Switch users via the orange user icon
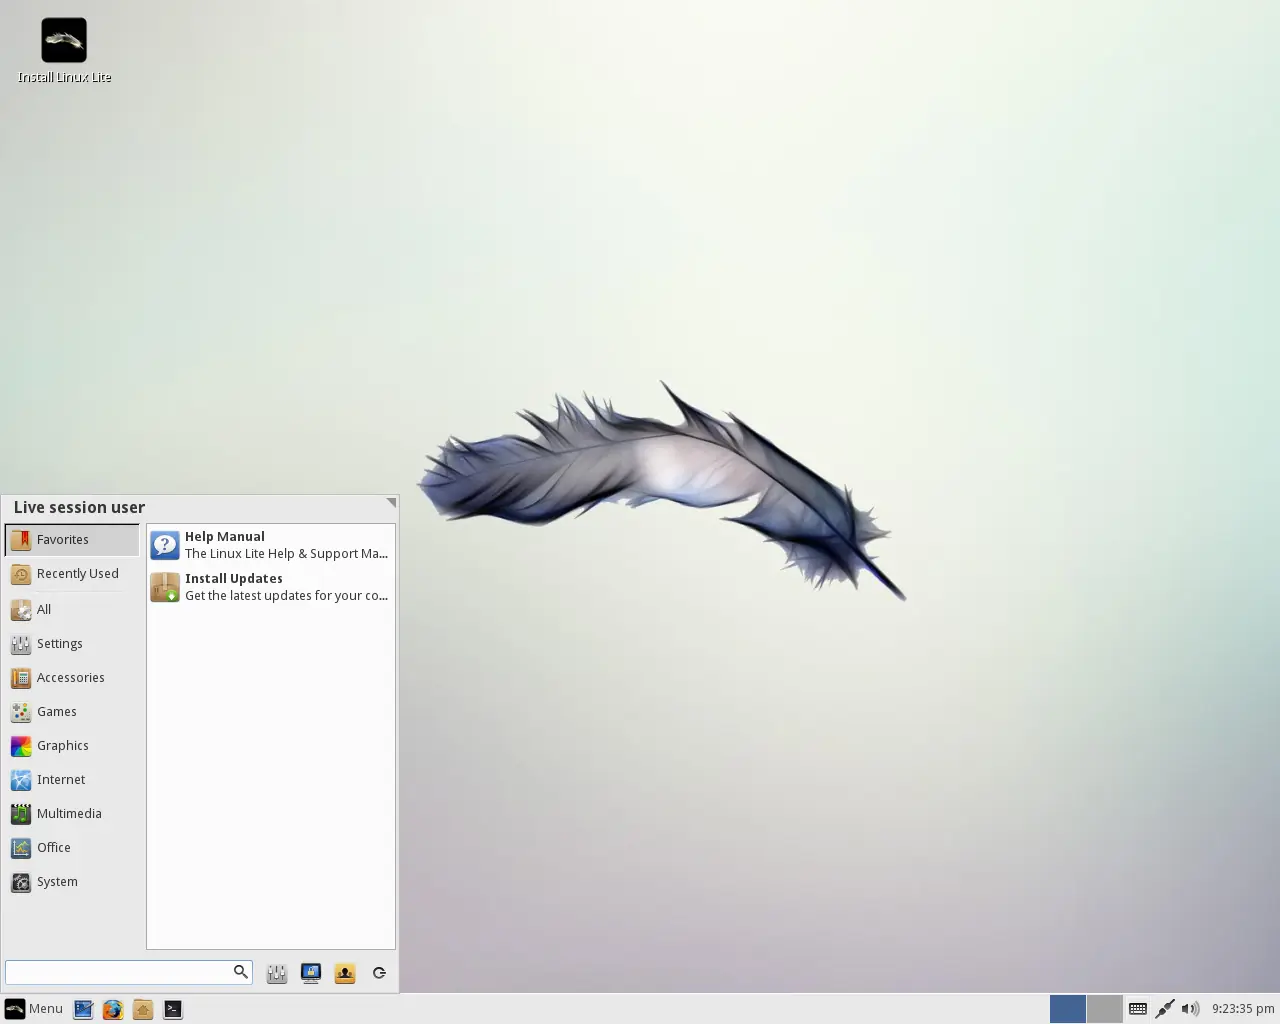The image size is (1280, 1024). click(345, 973)
